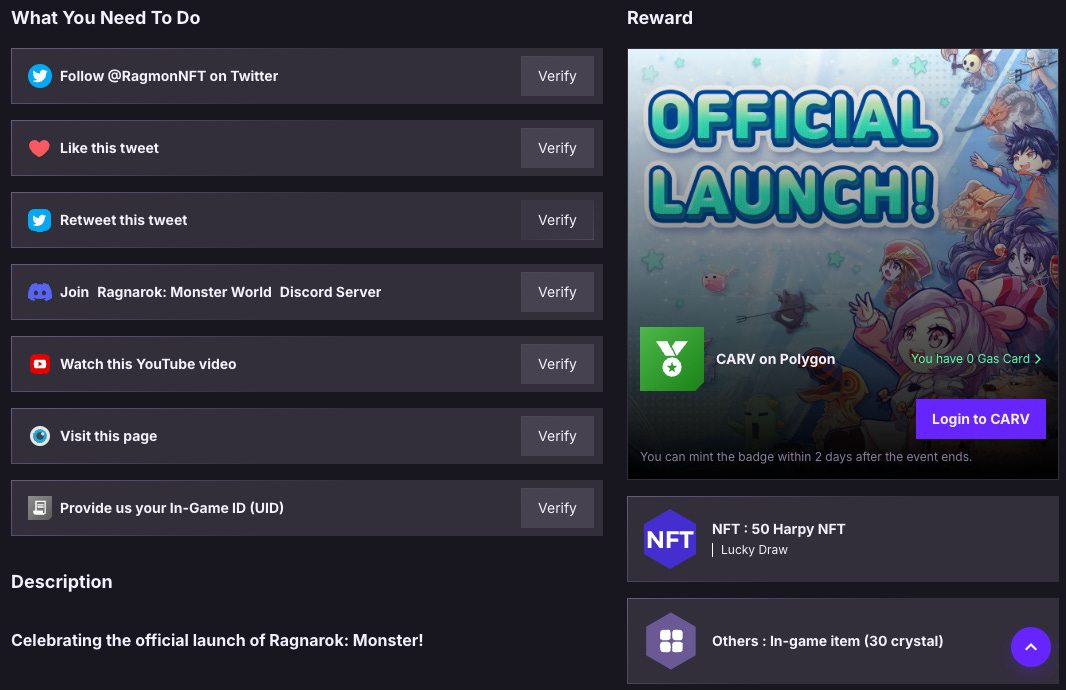Open the Retweet this tweet link
The width and height of the screenshot is (1066, 690).
click(x=124, y=220)
